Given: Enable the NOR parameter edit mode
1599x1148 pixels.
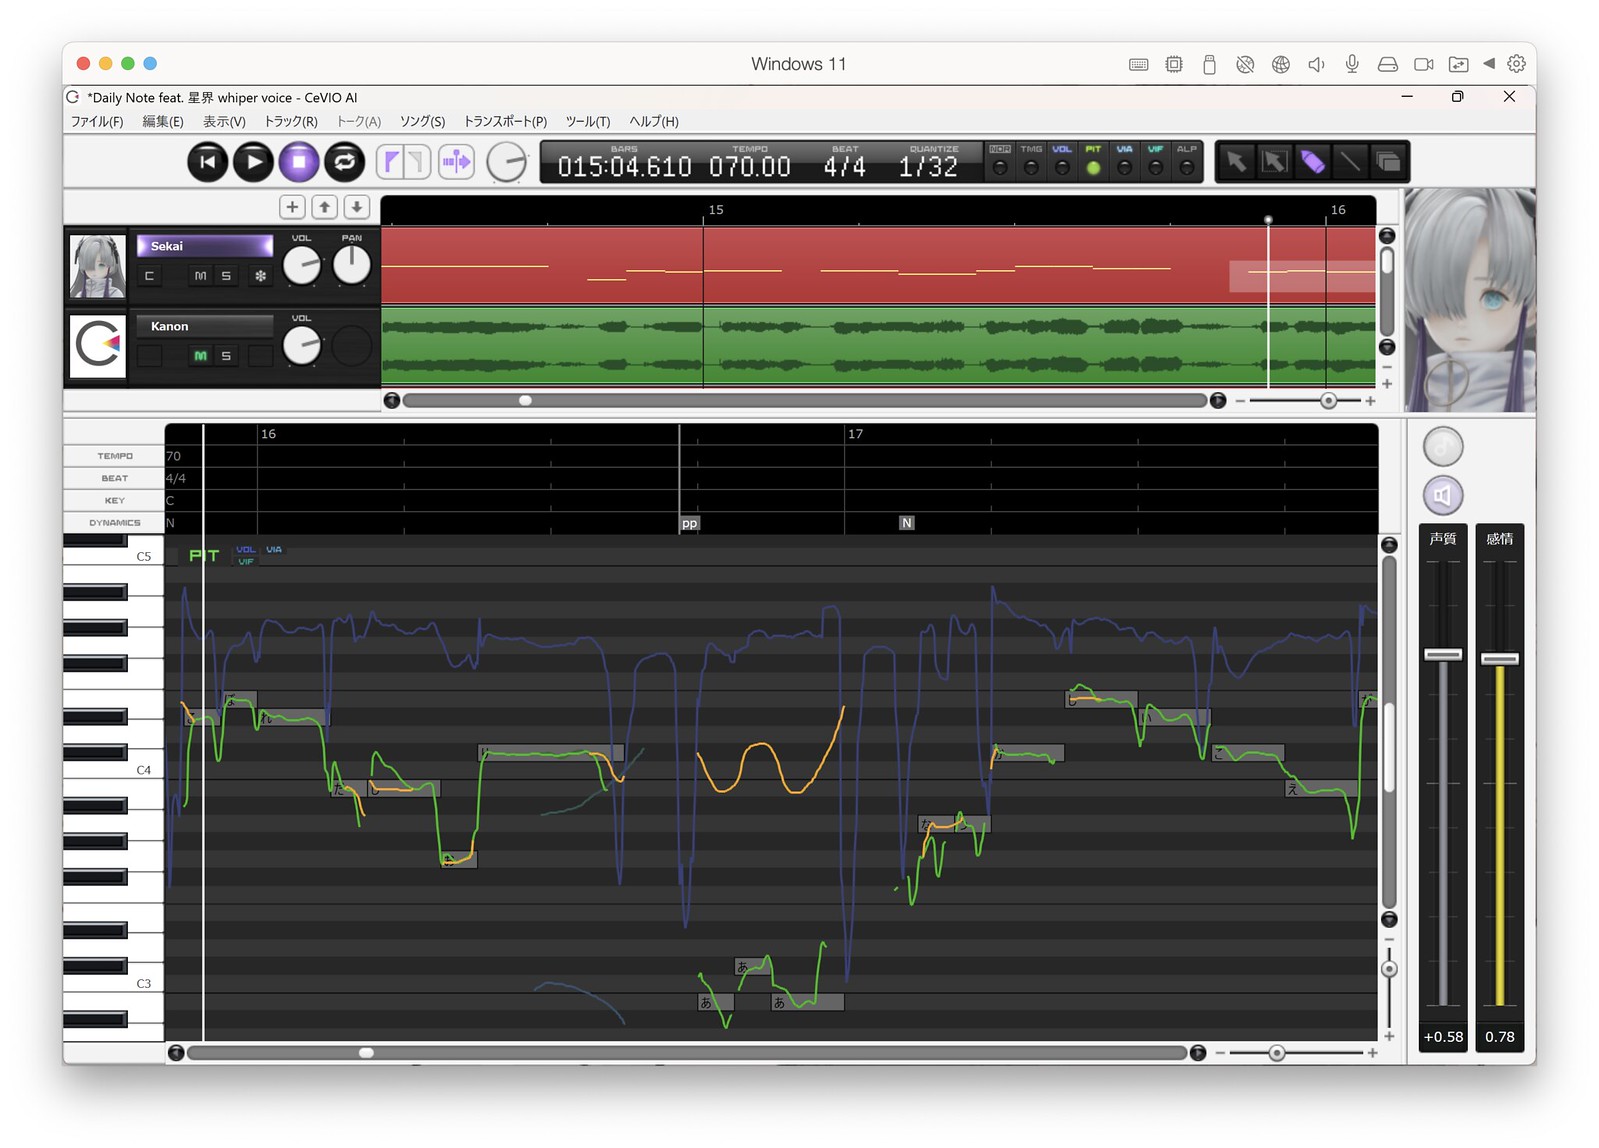Looking at the screenshot, I should pyautogui.click(x=1000, y=162).
